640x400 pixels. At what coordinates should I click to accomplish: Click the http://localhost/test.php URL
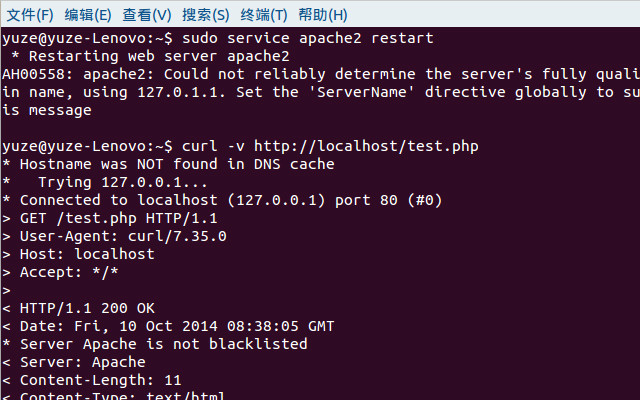coord(366,146)
